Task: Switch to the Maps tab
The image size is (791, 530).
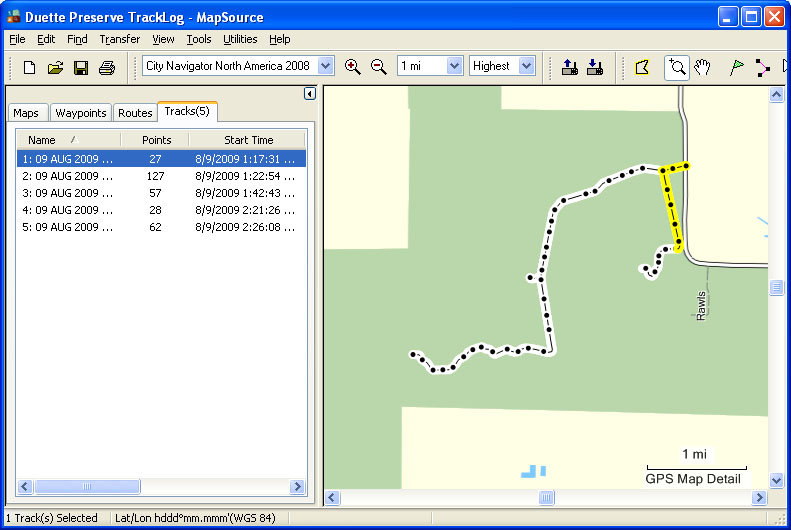Action: click(26, 113)
